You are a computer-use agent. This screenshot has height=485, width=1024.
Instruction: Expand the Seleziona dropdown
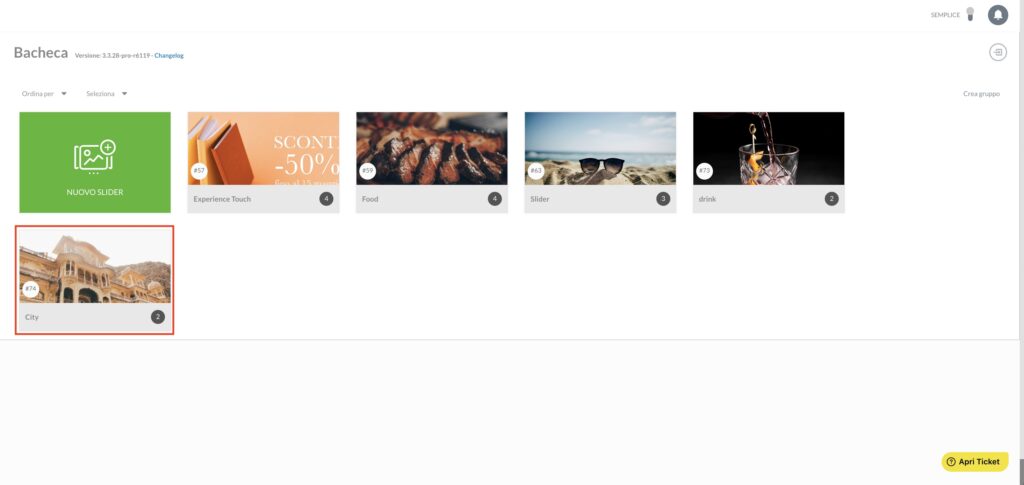107,93
